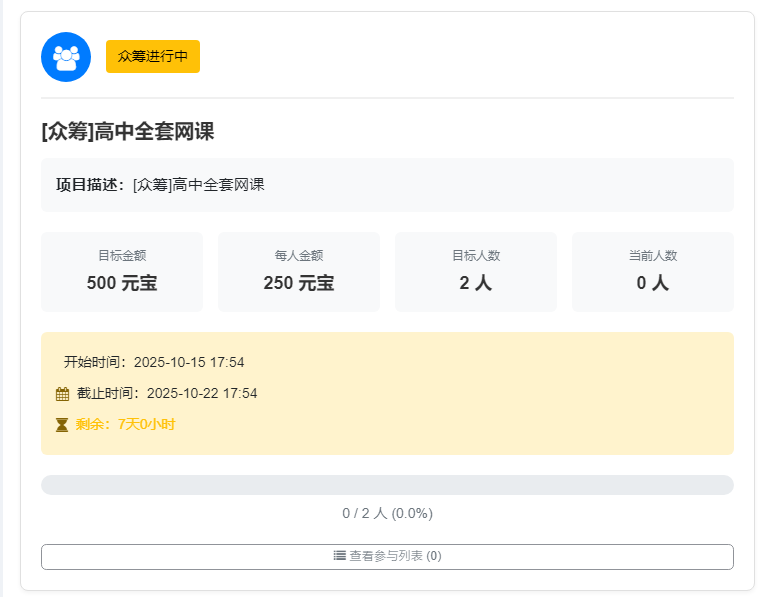Click the list icon in 查看参与列表
758x597 pixels.
tap(339, 556)
